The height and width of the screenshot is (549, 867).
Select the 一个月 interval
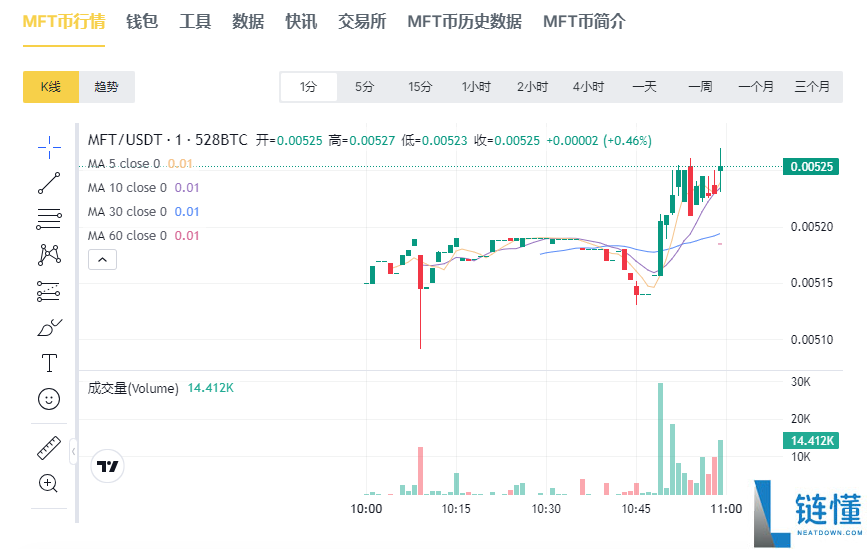pyautogui.click(x=756, y=87)
